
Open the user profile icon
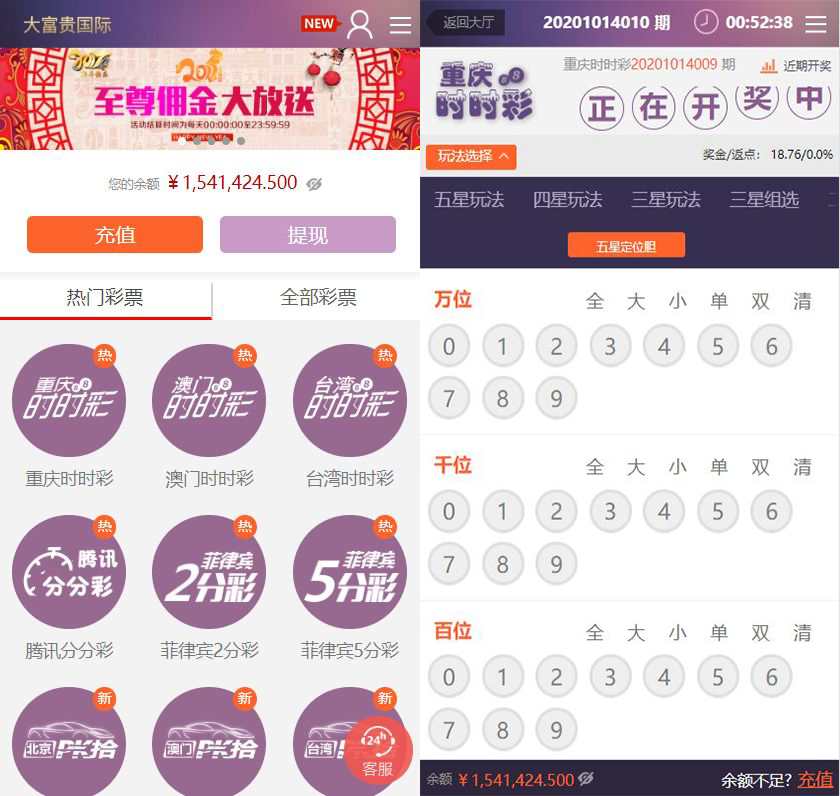360,25
